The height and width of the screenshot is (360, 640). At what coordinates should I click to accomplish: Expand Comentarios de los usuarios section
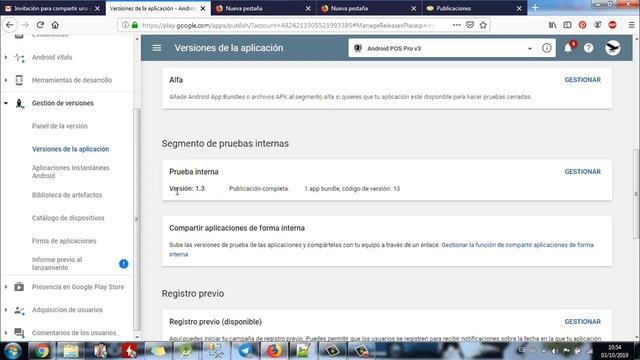pos(6,333)
